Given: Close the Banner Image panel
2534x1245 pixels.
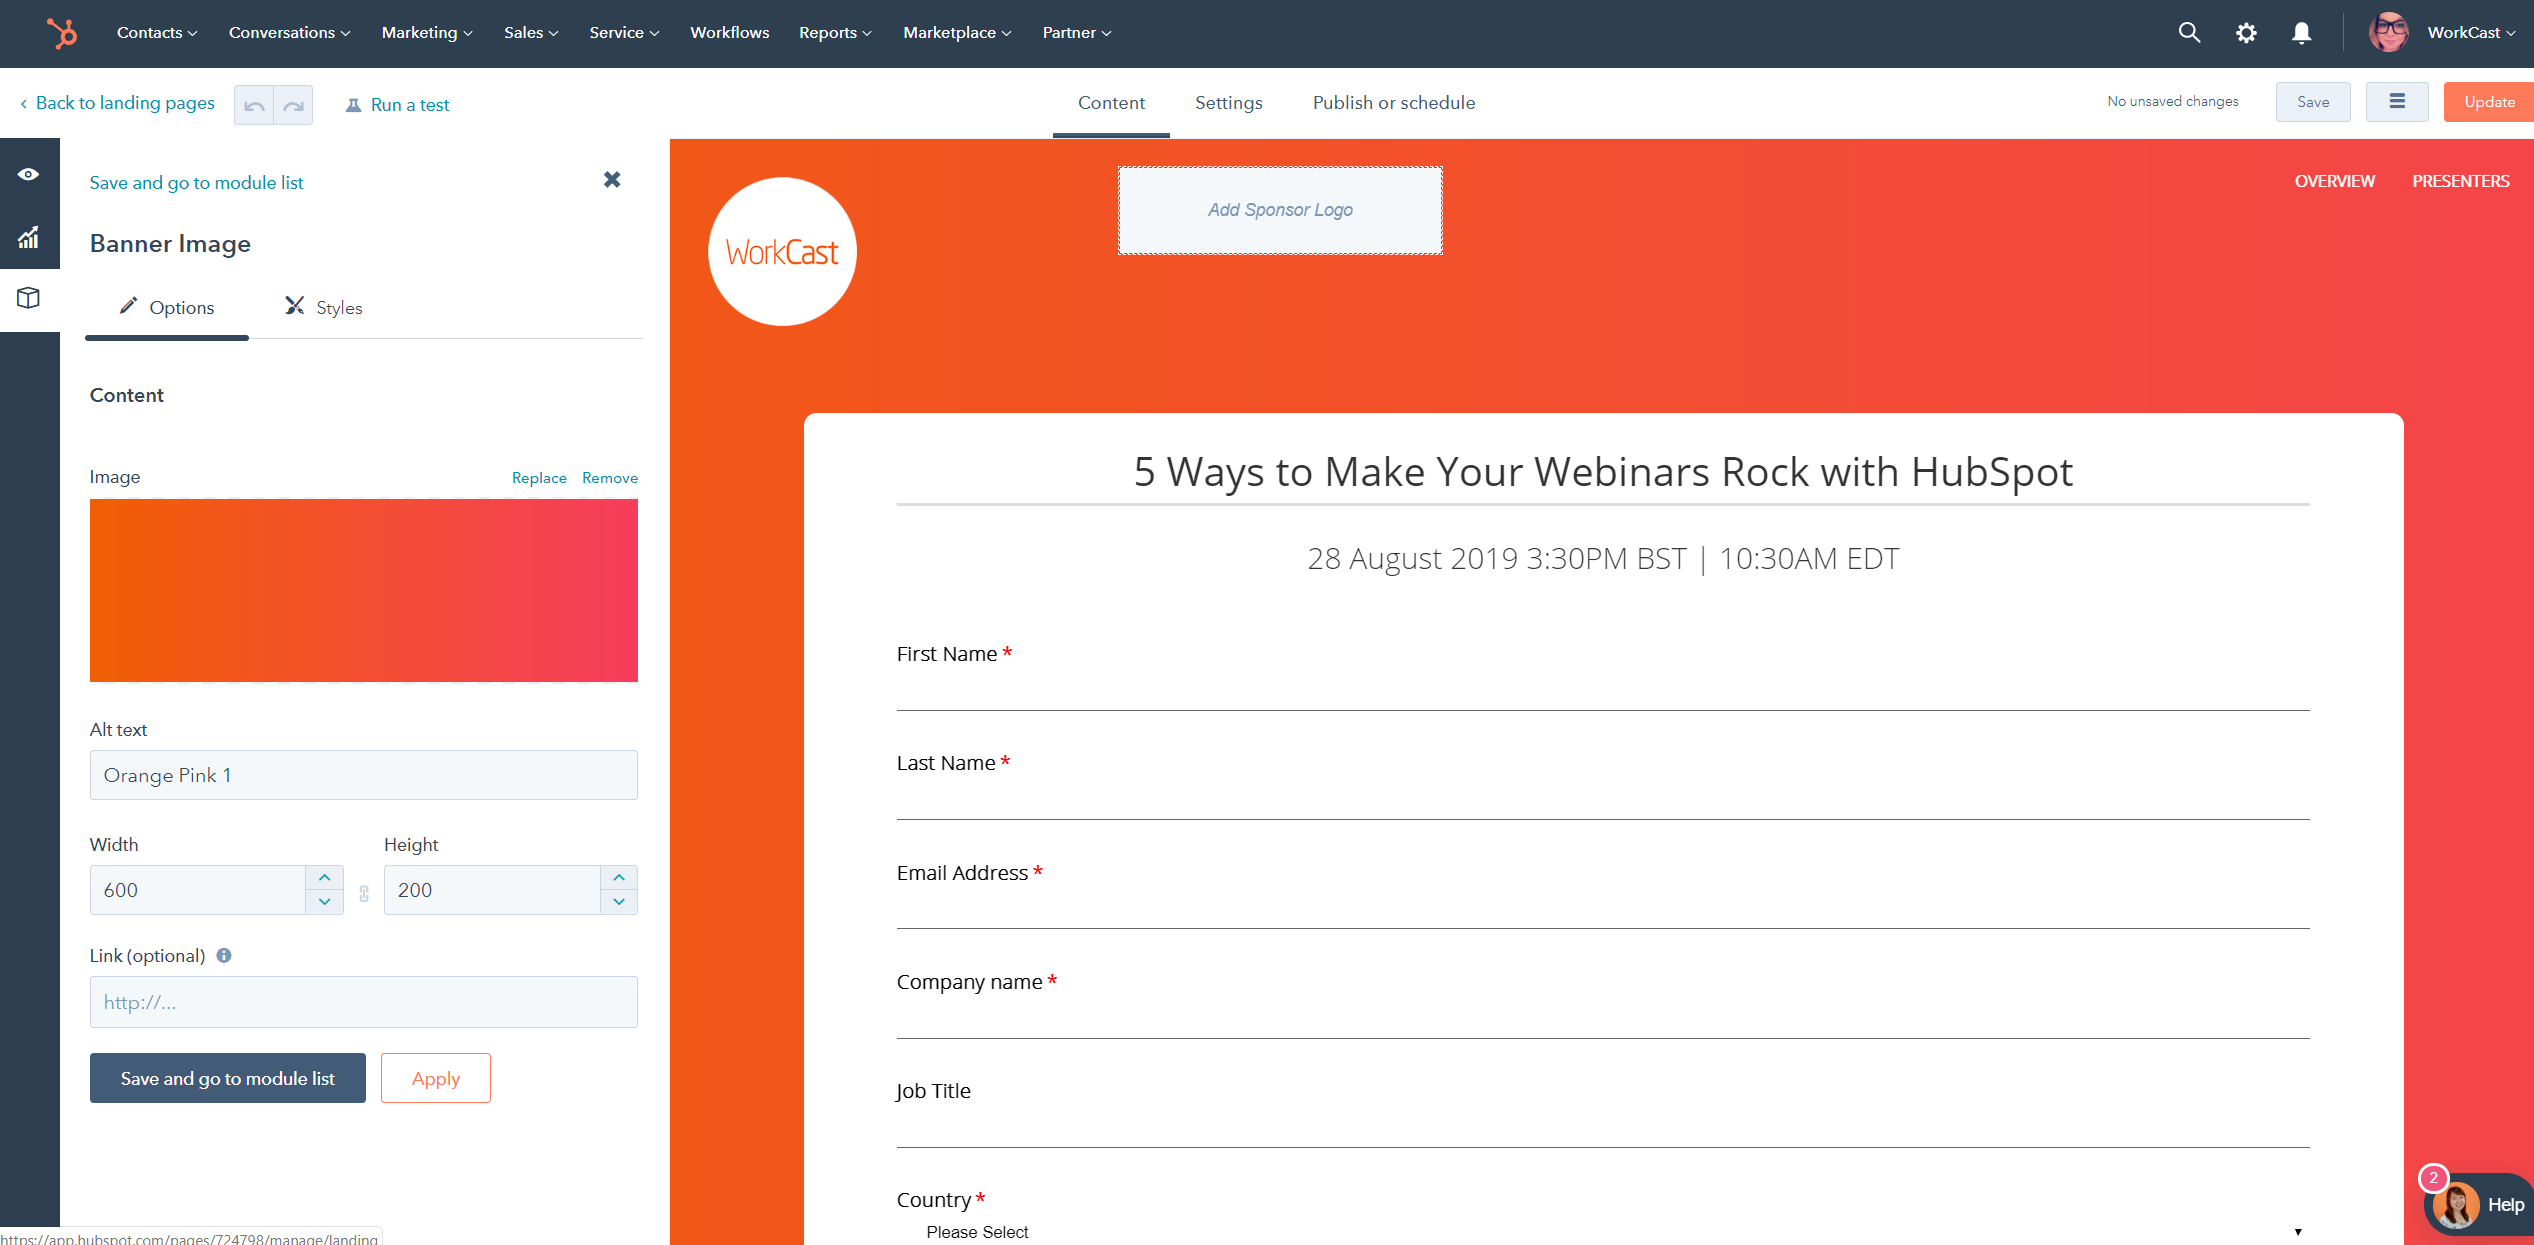Looking at the screenshot, I should [612, 180].
